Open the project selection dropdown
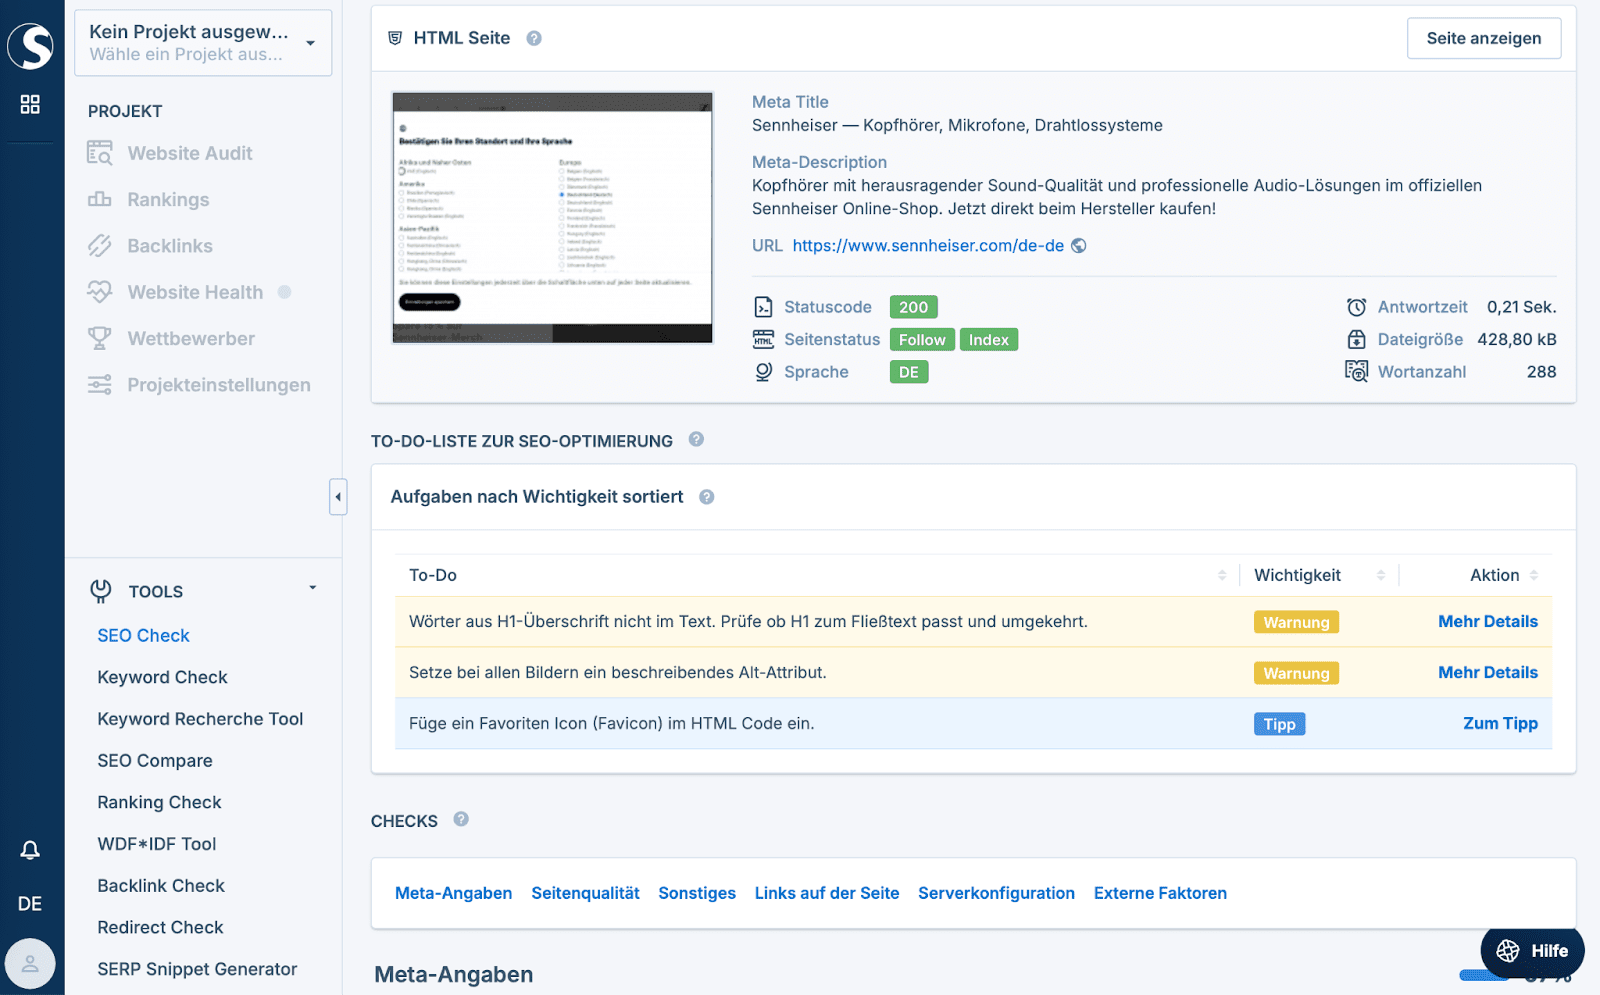Viewport: 1600px width, 995px height. click(x=203, y=43)
